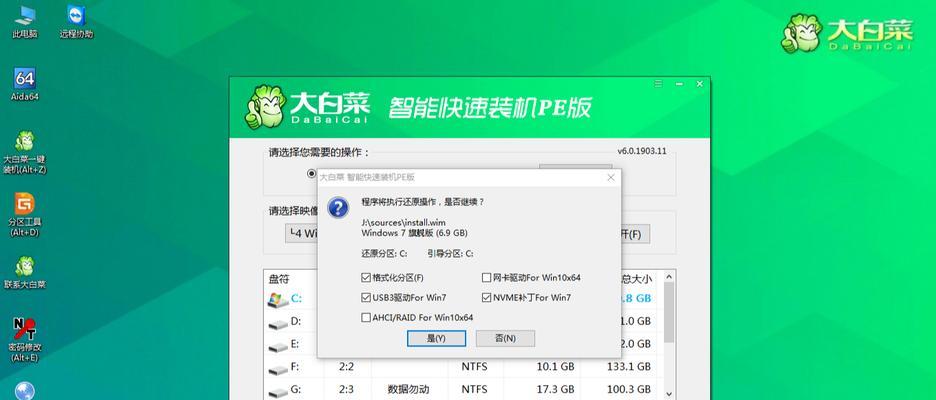Launch the 远程协助 remote assistance icon
This screenshot has width=936, height=400.
click(76, 21)
